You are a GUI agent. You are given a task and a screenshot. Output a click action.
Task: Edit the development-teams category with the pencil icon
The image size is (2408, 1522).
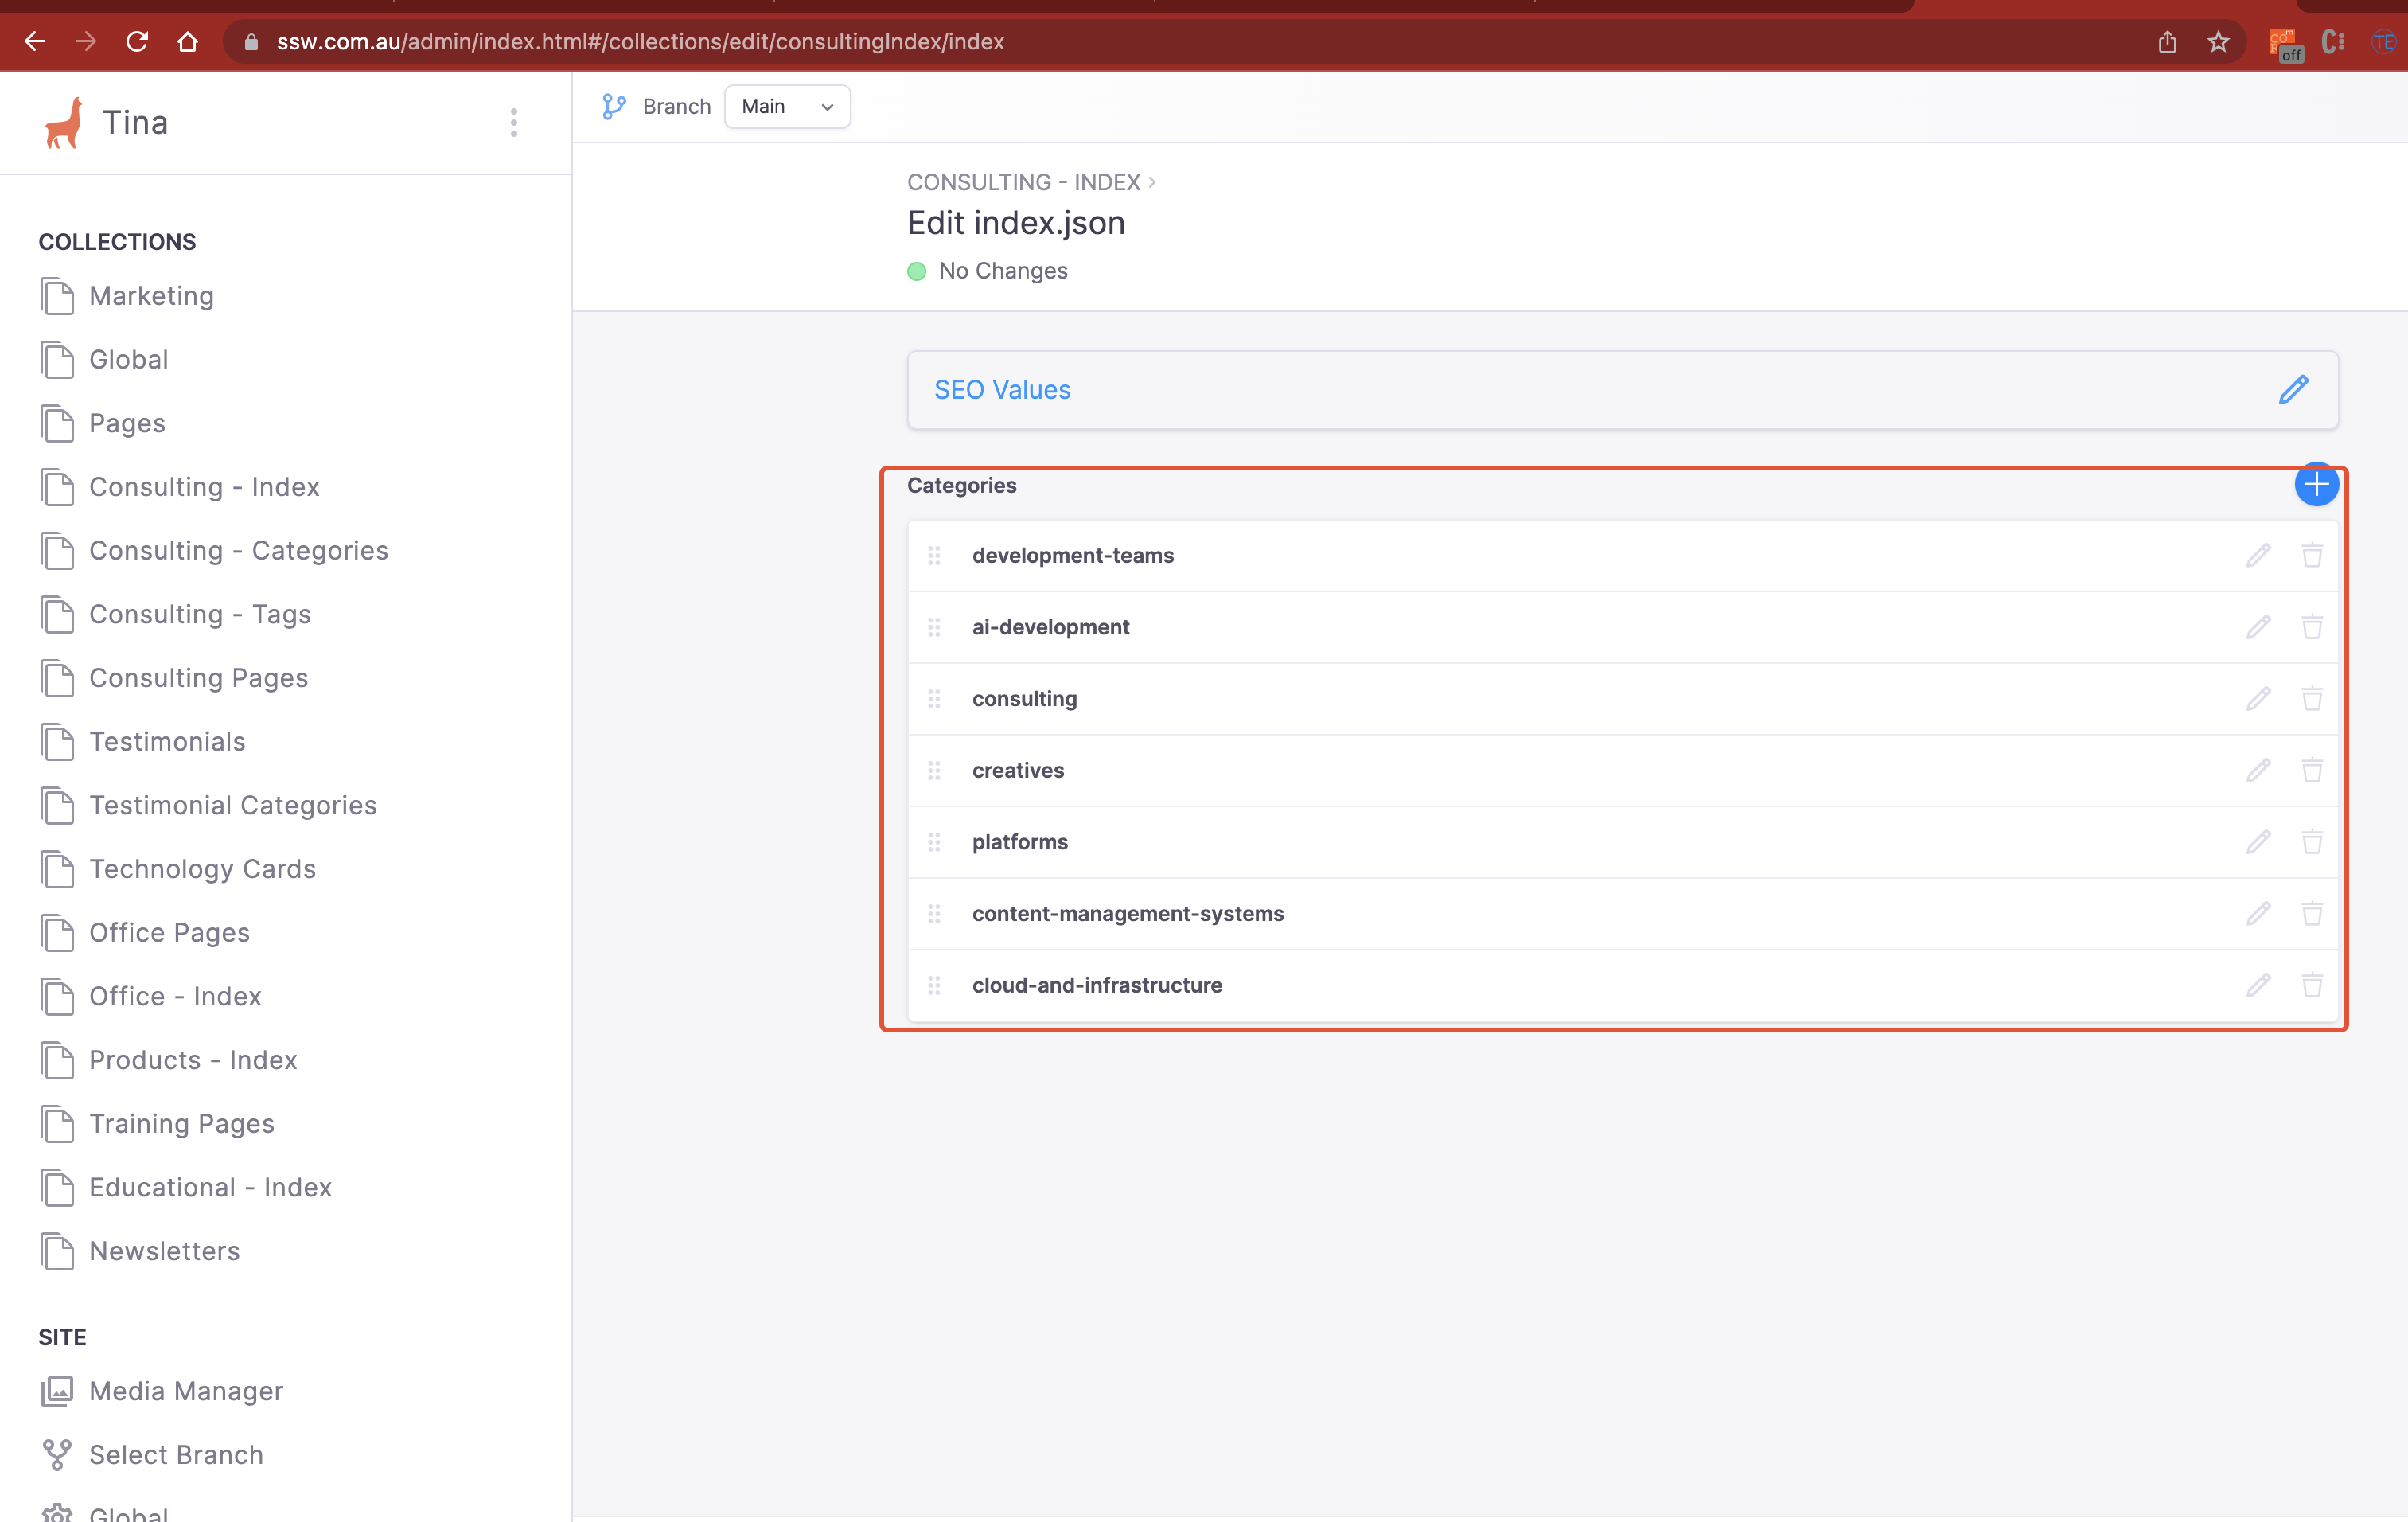(2259, 555)
